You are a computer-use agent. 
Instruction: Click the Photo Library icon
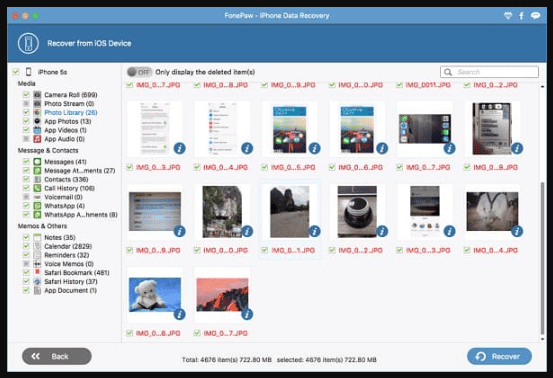coord(37,112)
